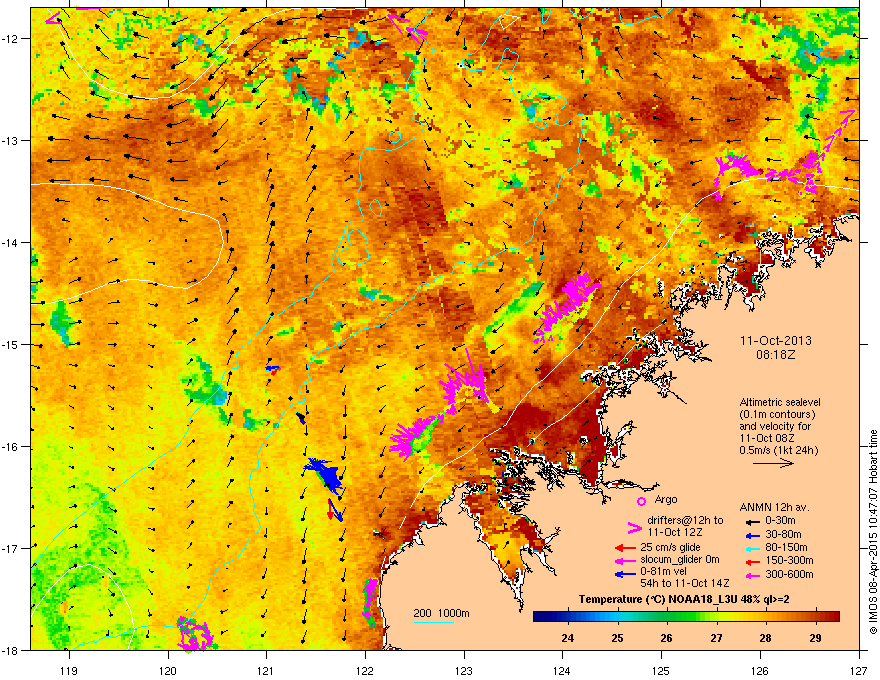Select the '(0.1m contours)' text
Image resolution: width=880 pixels, height=680 pixels.
(777, 415)
